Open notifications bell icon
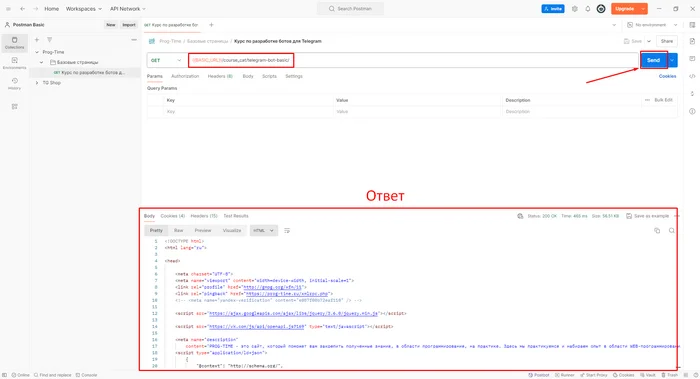The height and width of the screenshot is (379, 700). (x=588, y=8)
